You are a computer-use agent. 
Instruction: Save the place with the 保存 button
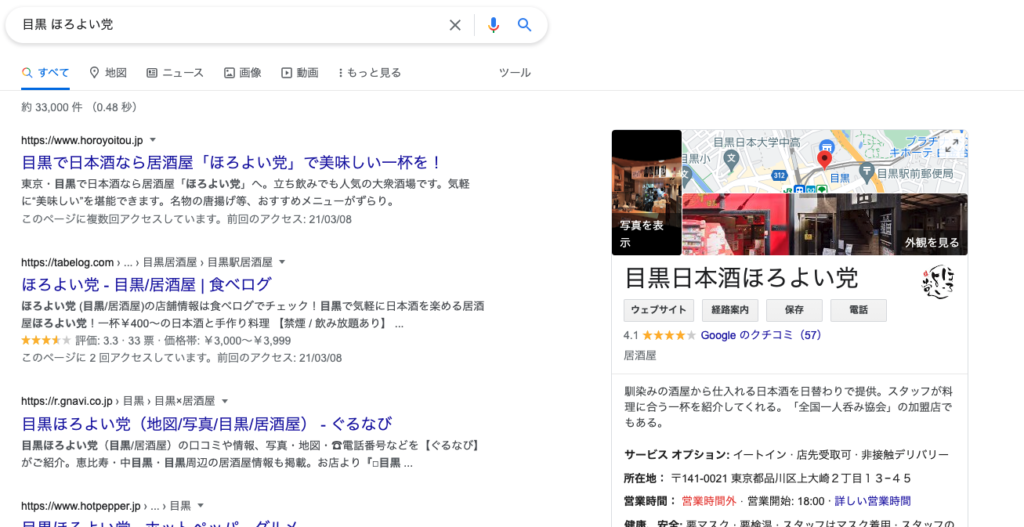(x=794, y=310)
